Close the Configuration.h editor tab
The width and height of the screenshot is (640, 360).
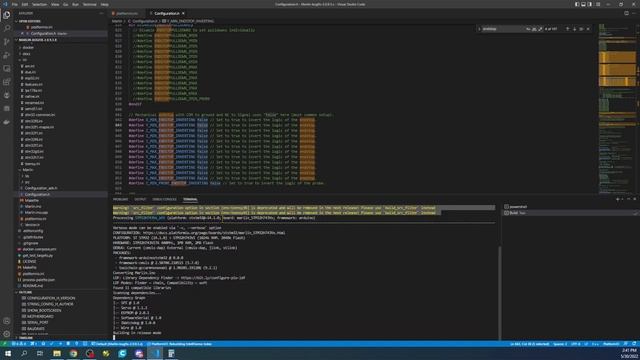(x=183, y=13)
